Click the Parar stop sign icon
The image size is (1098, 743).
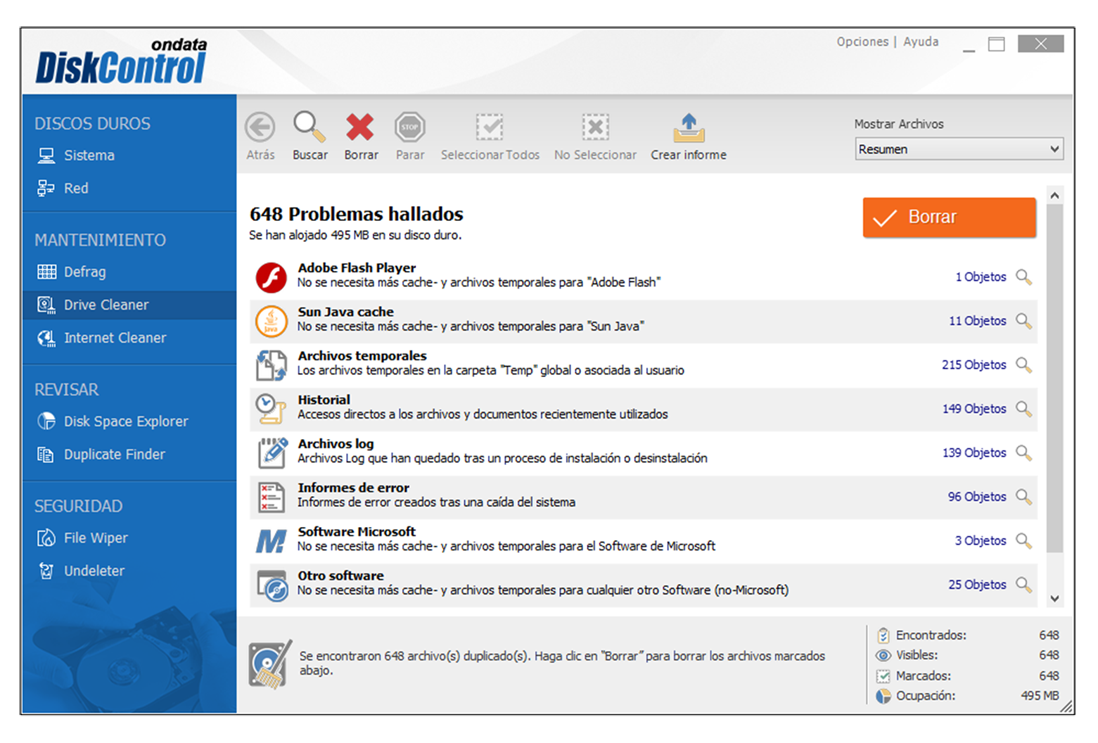point(410,127)
